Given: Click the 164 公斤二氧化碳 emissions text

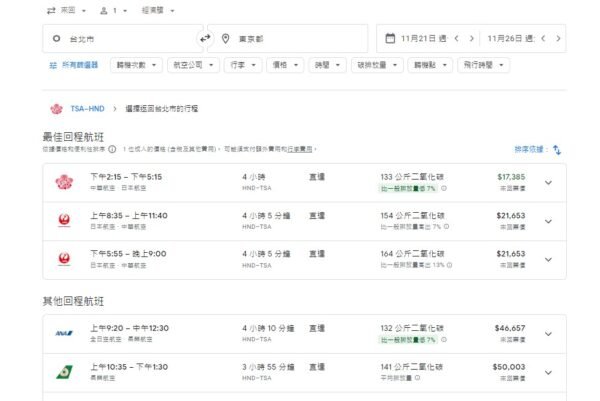Looking at the screenshot, I should click(x=412, y=254).
